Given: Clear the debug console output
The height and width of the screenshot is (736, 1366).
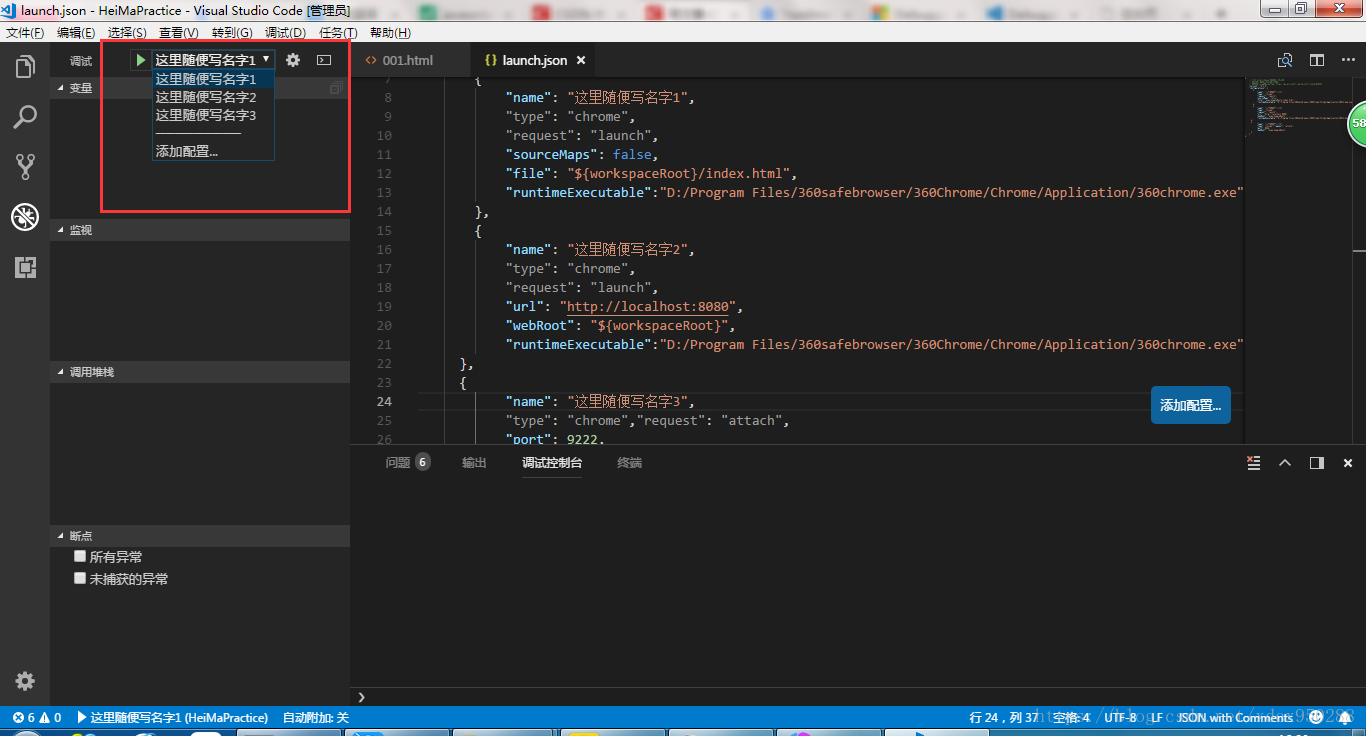Looking at the screenshot, I should [1253, 463].
